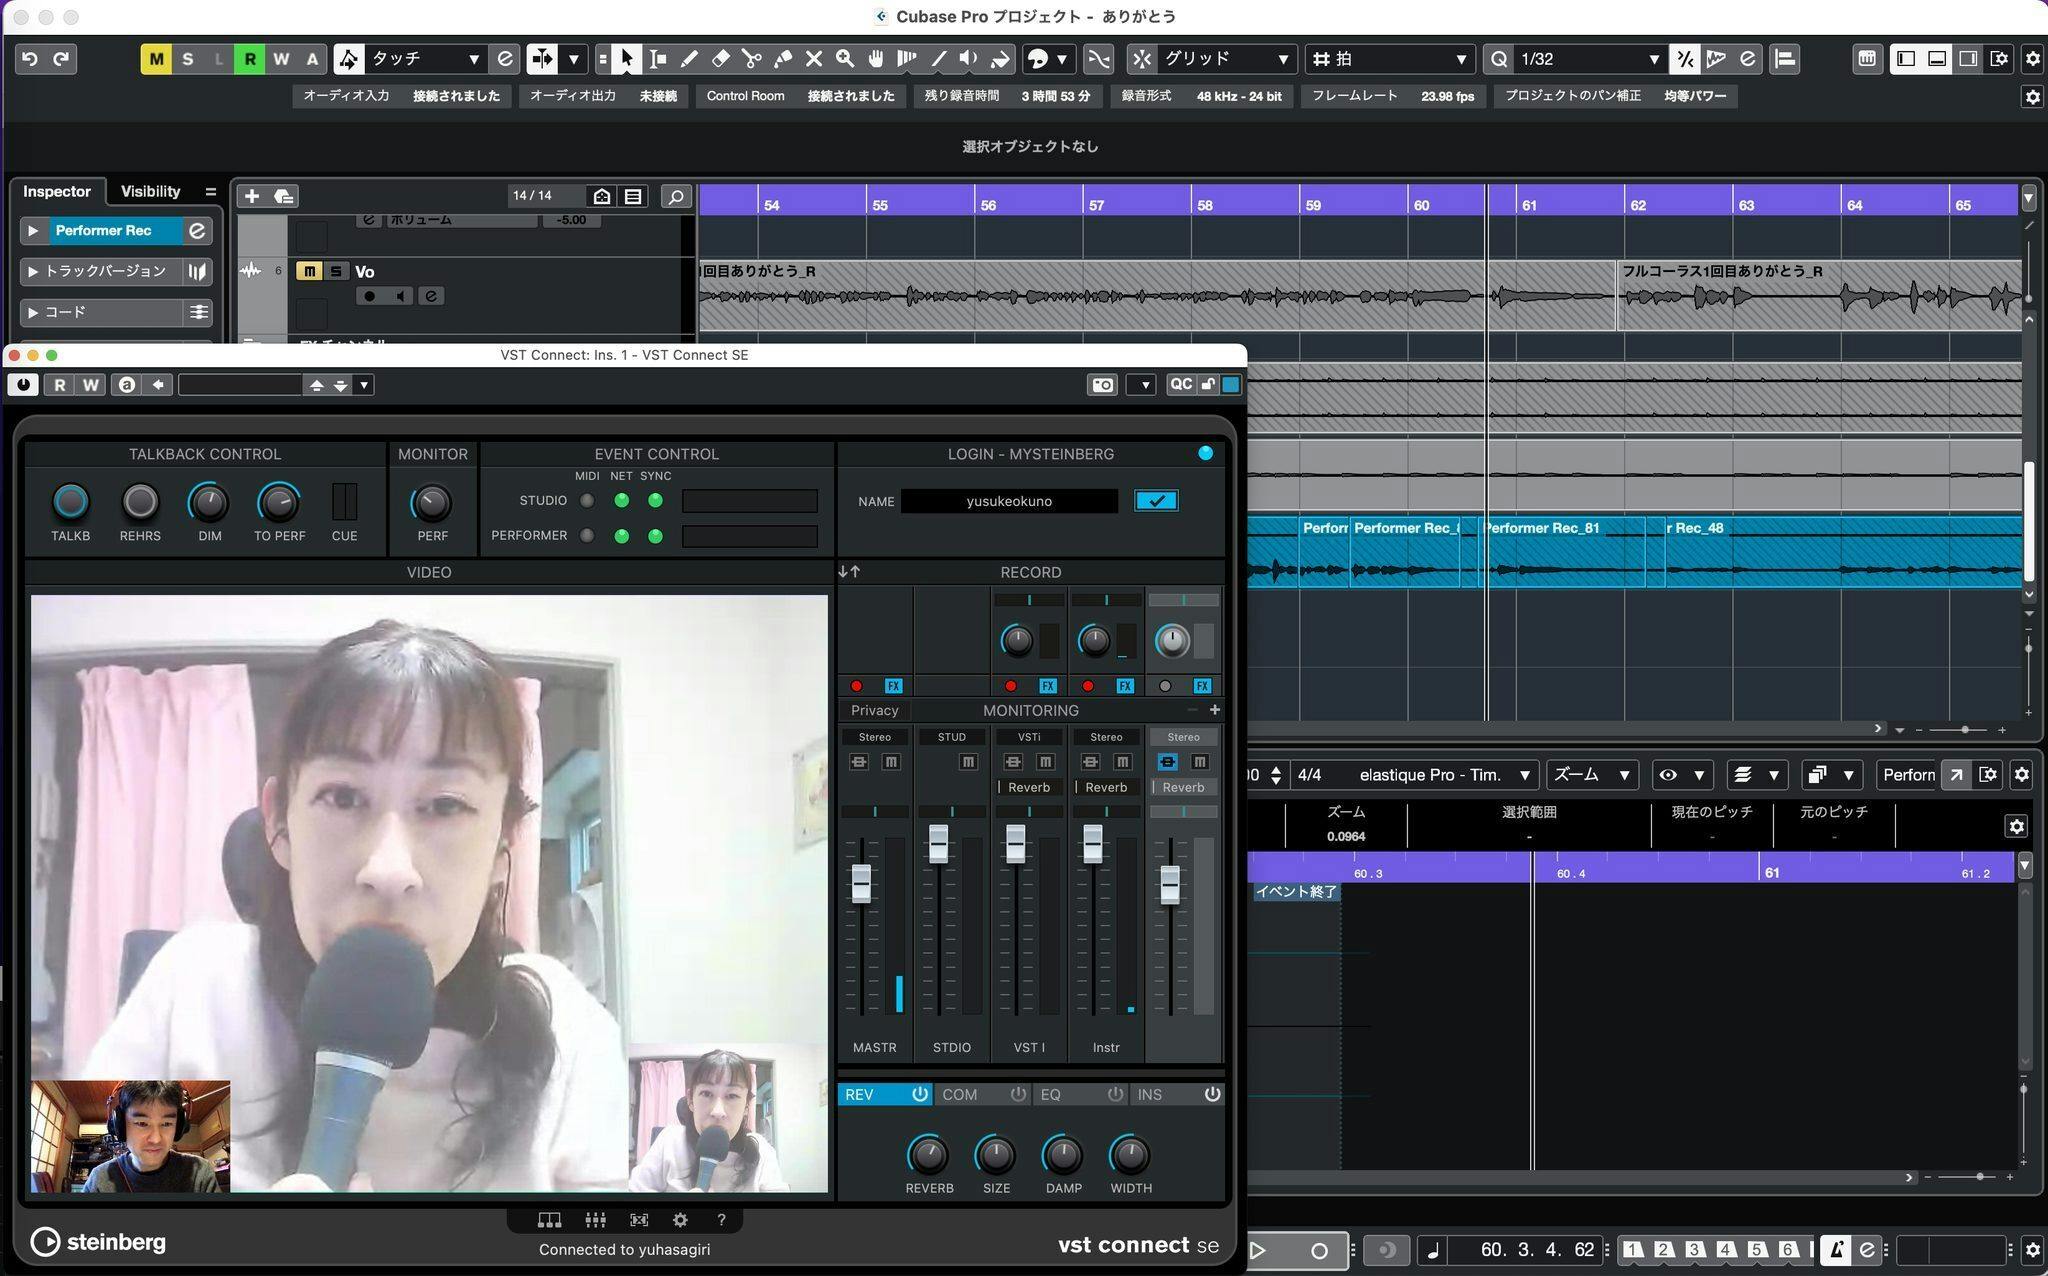Click the NAME field showing yusukeokuno

click(x=1008, y=501)
